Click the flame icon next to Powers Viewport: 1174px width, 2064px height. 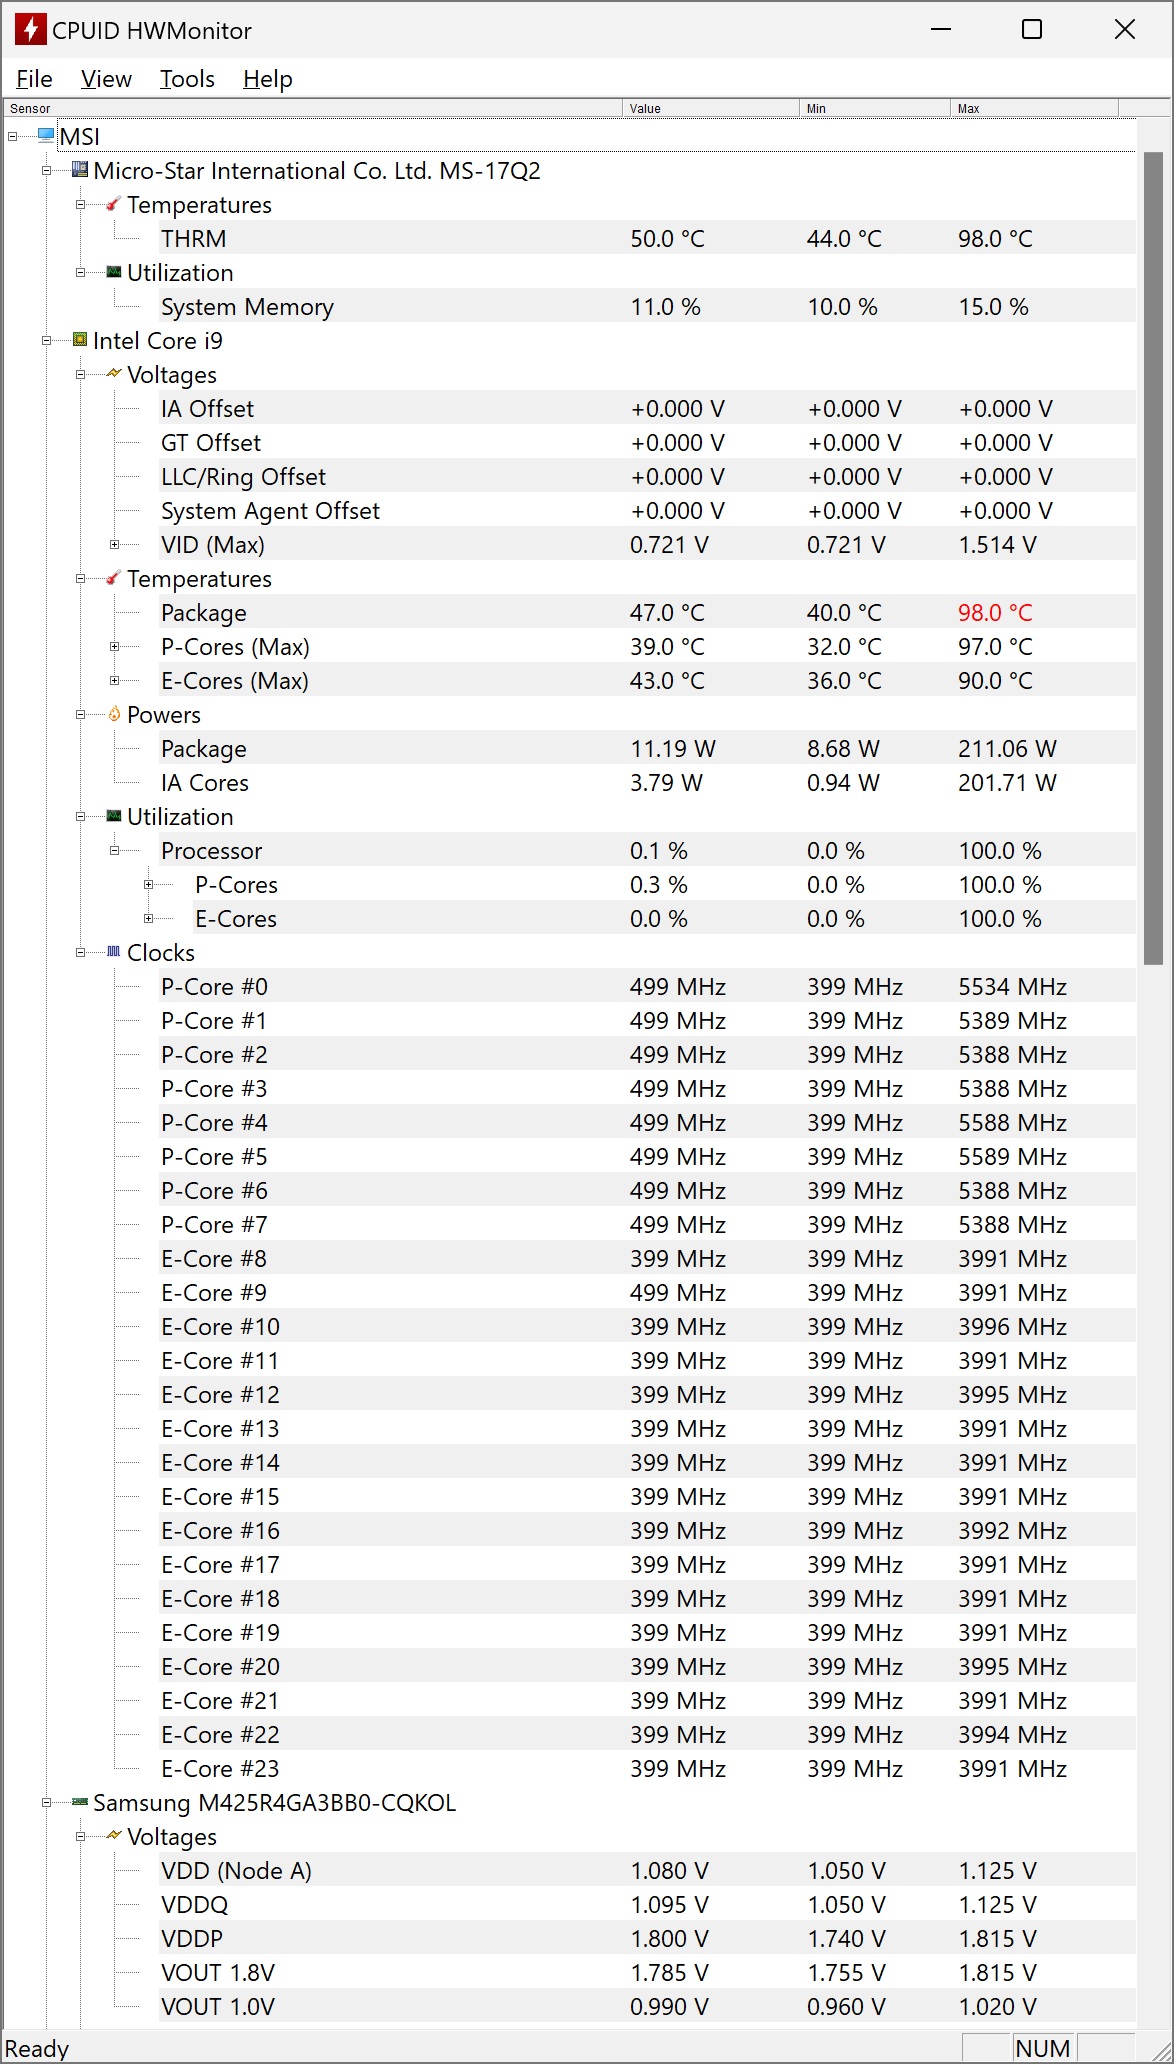click(114, 714)
